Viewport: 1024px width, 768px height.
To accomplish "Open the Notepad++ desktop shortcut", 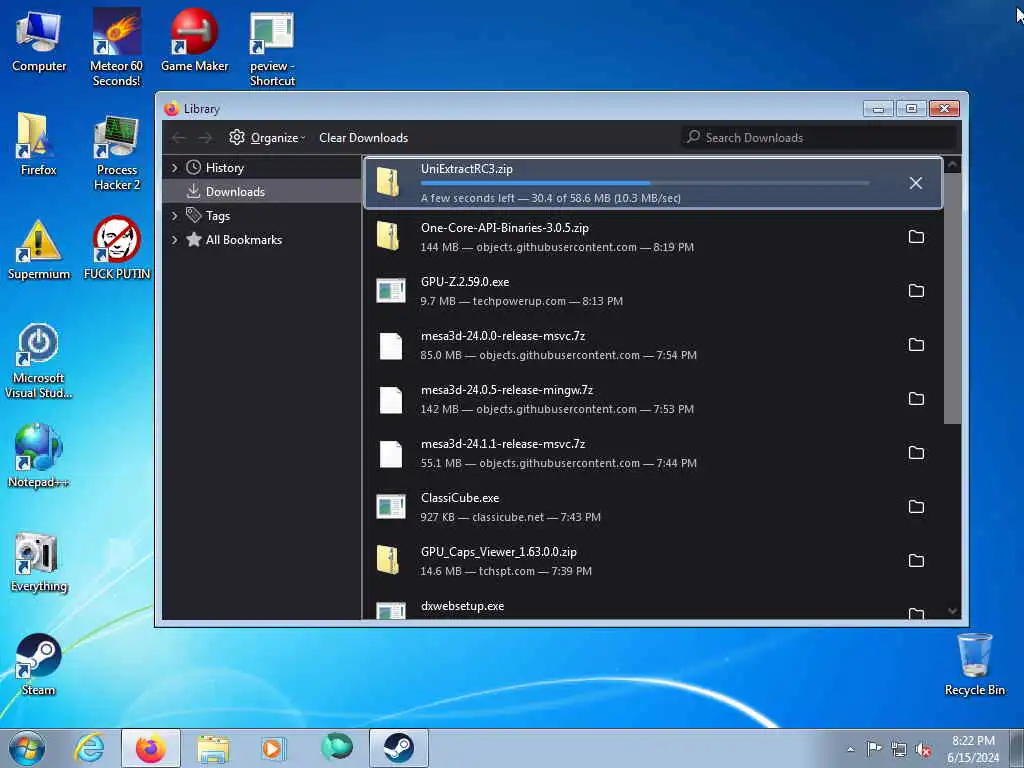I will point(39,456).
